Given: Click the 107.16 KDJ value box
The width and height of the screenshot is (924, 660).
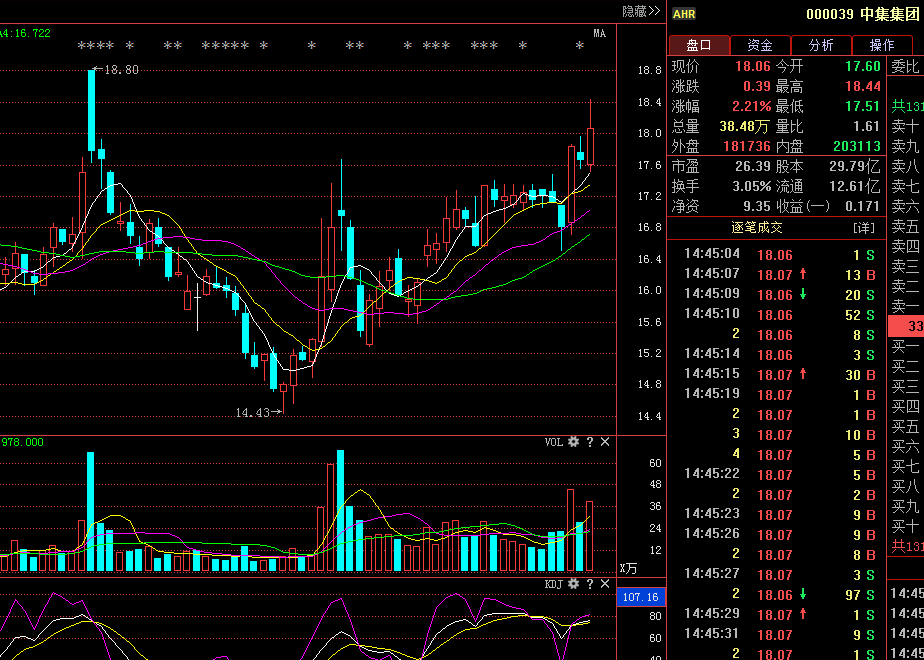Looking at the screenshot, I should [641, 597].
